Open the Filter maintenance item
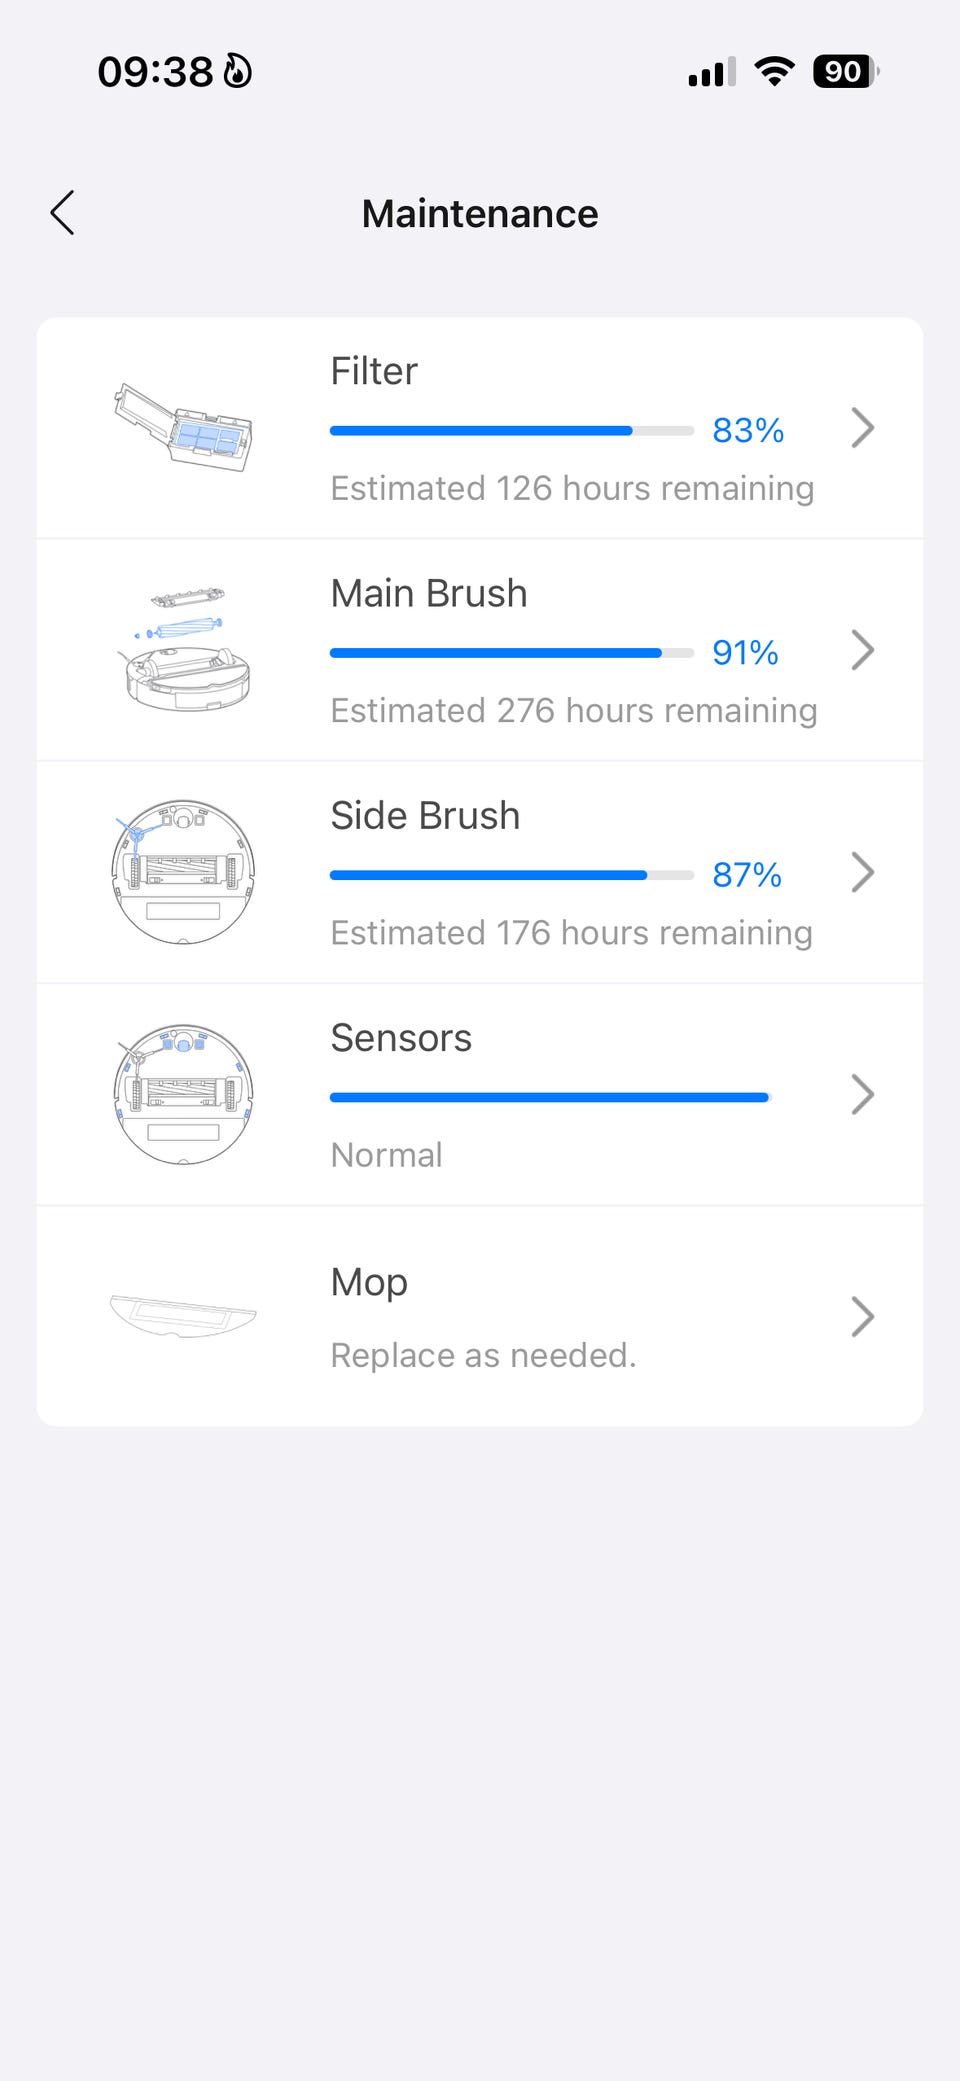Viewport: 960px width, 2081px height. pos(374,371)
